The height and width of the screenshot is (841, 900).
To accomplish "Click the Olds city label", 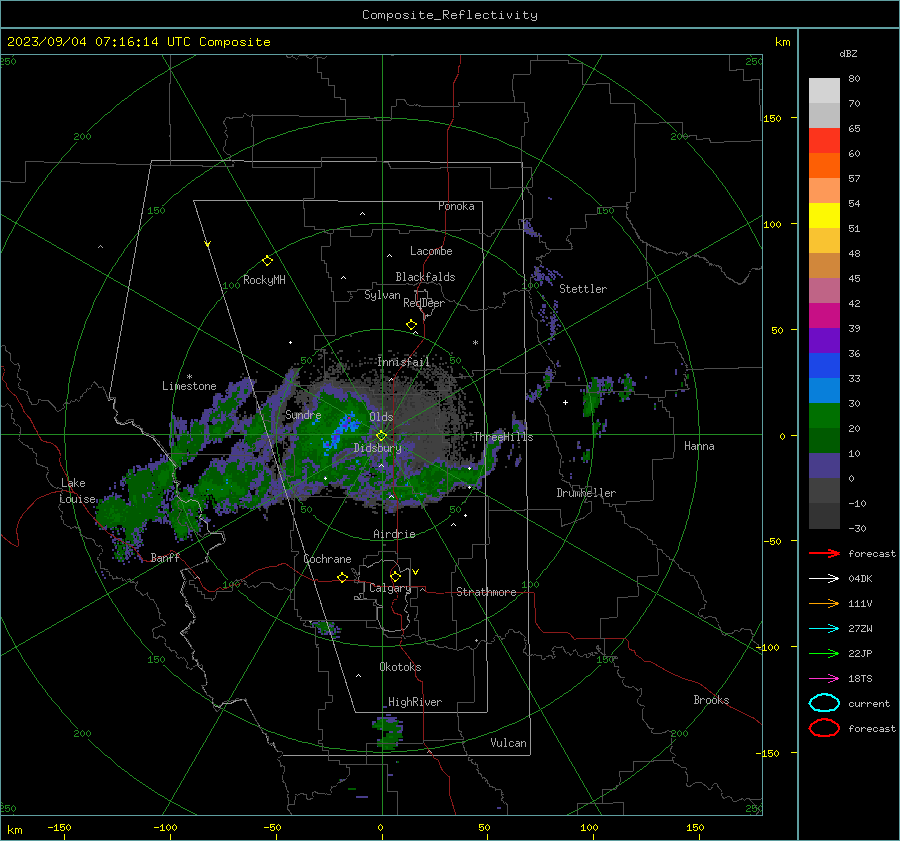I will pos(381,417).
